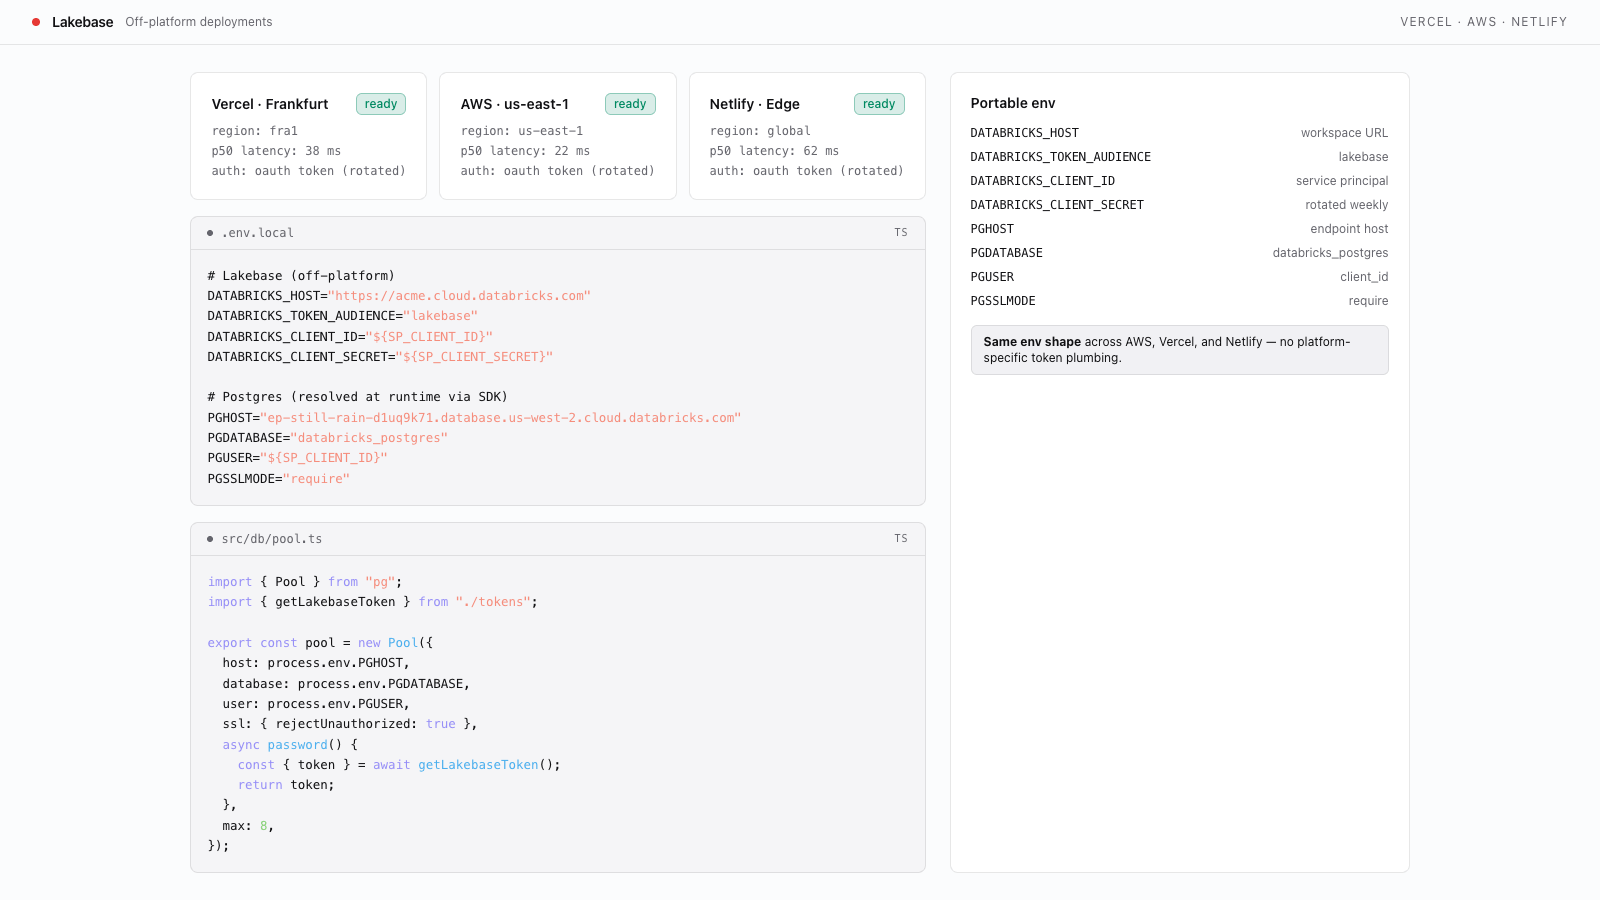
Task: Click DATABRICKS_CLIENT_ID in Portable env list
Action: point(1043,181)
